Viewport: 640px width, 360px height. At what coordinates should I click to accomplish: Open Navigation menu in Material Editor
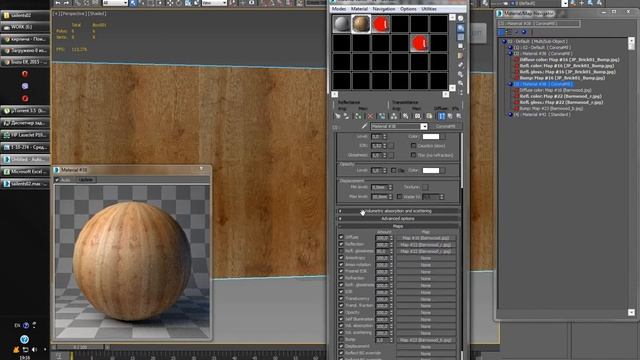pyautogui.click(x=384, y=9)
